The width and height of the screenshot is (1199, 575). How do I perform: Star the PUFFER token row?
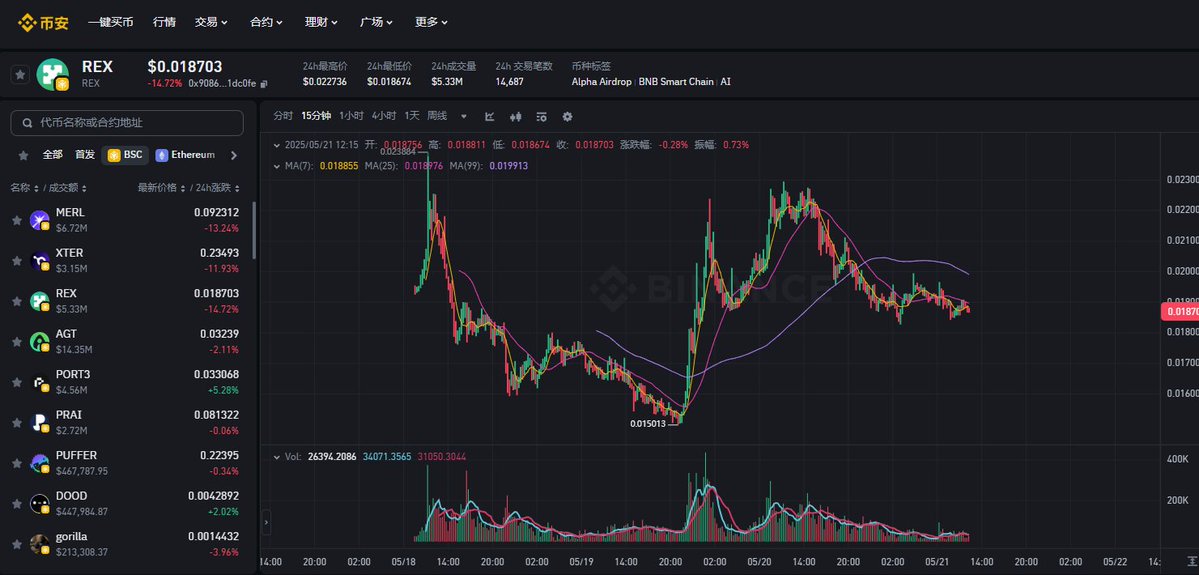click(x=17, y=463)
